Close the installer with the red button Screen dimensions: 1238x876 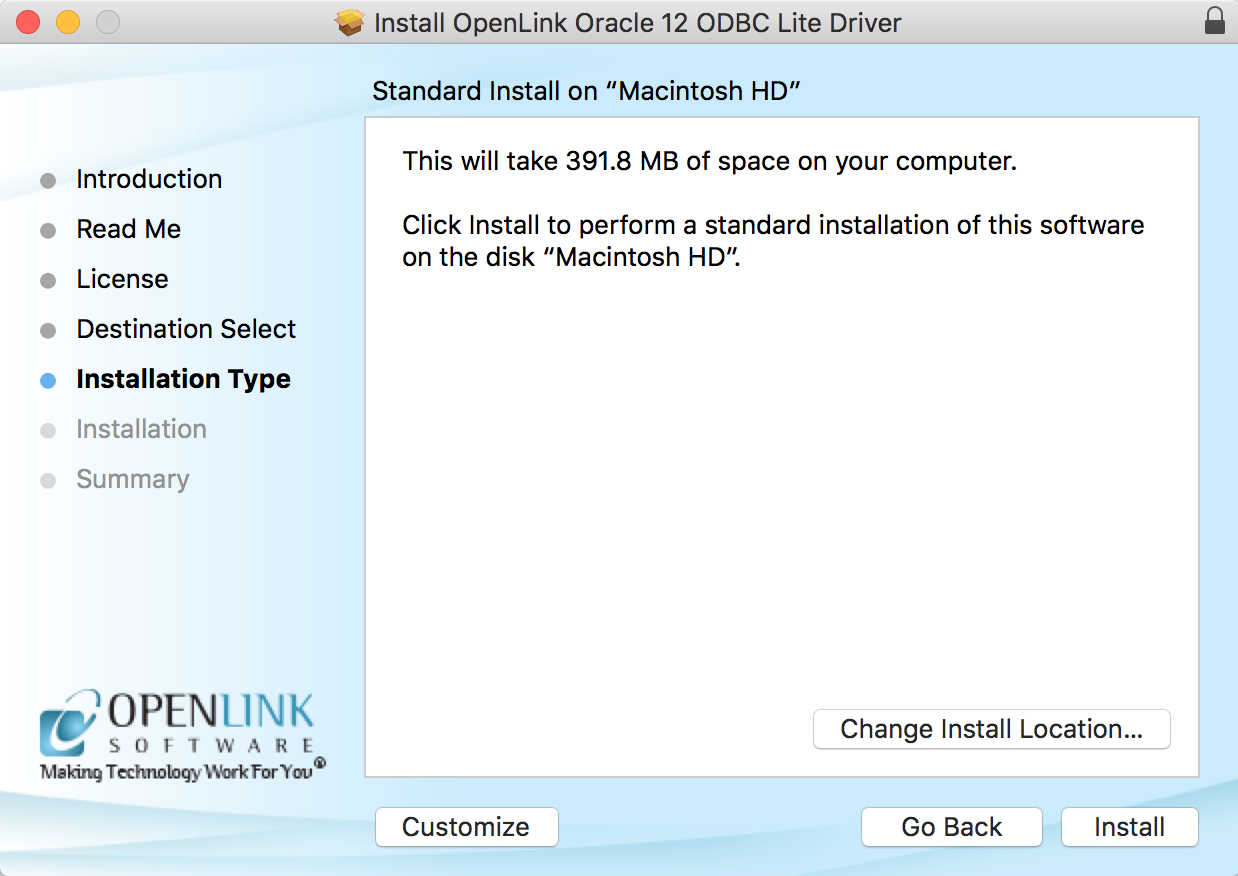click(28, 22)
